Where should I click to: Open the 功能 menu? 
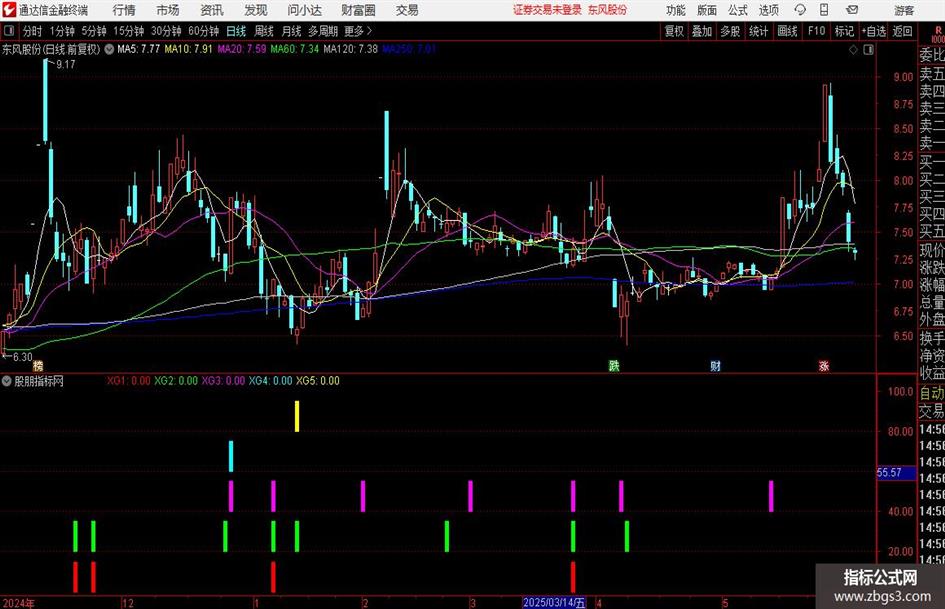[x=676, y=10]
